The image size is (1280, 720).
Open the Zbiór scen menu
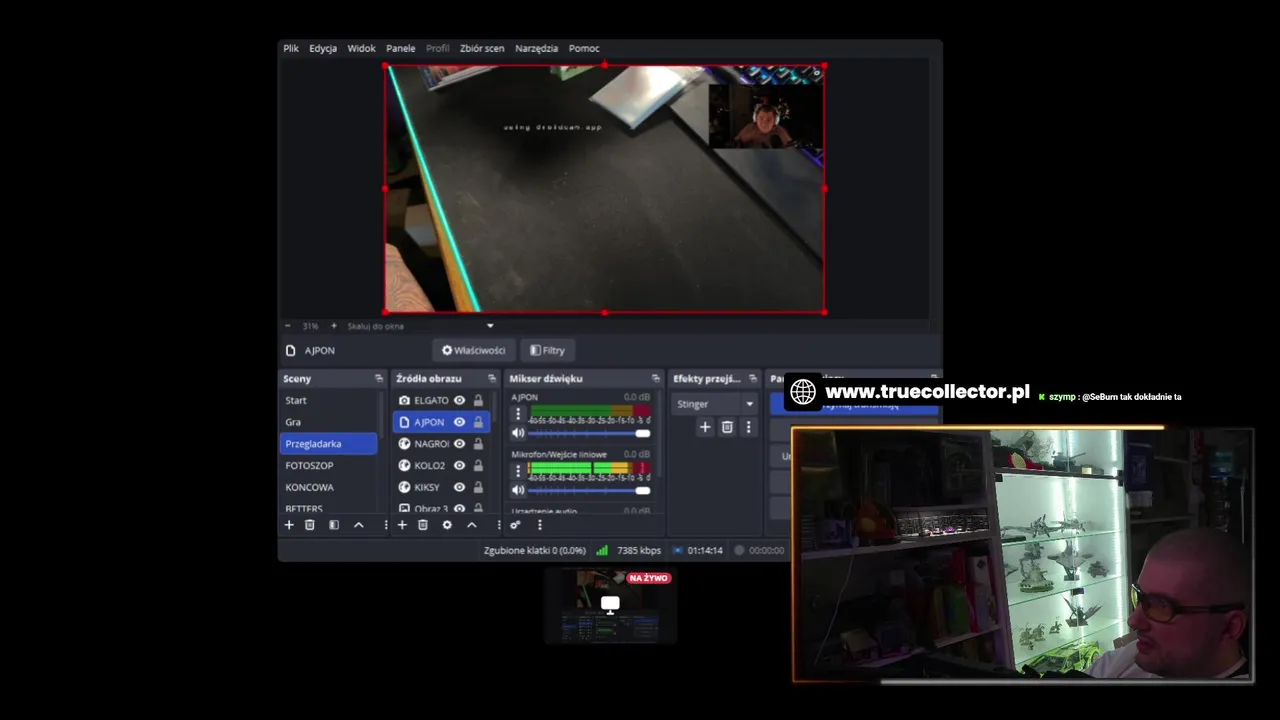(x=482, y=48)
